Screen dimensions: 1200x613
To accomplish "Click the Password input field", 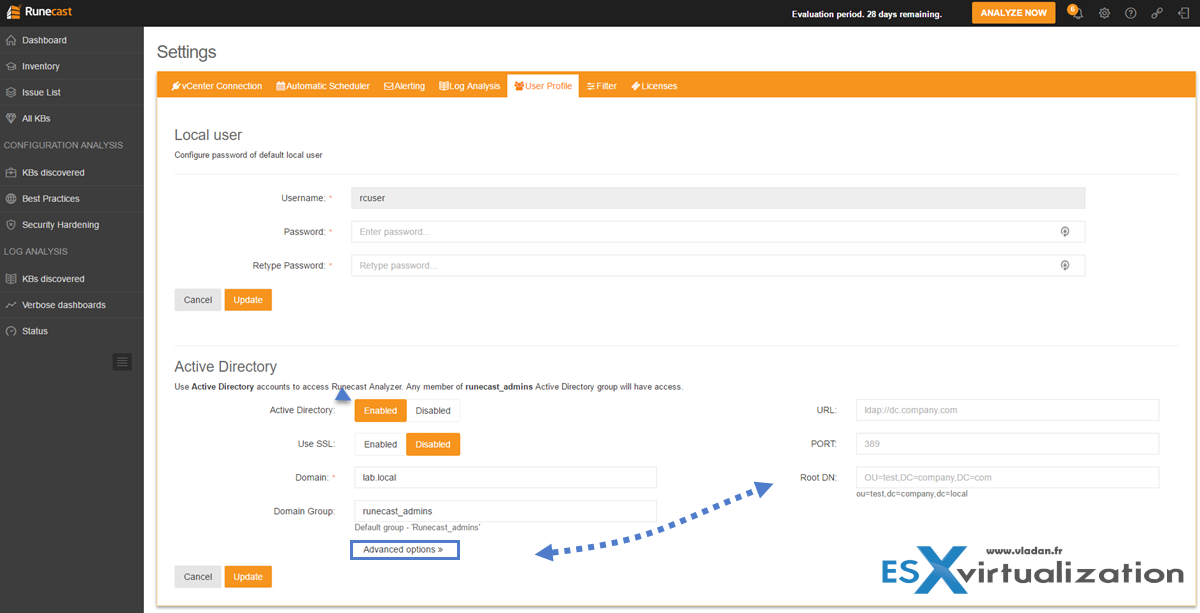I will tap(718, 232).
